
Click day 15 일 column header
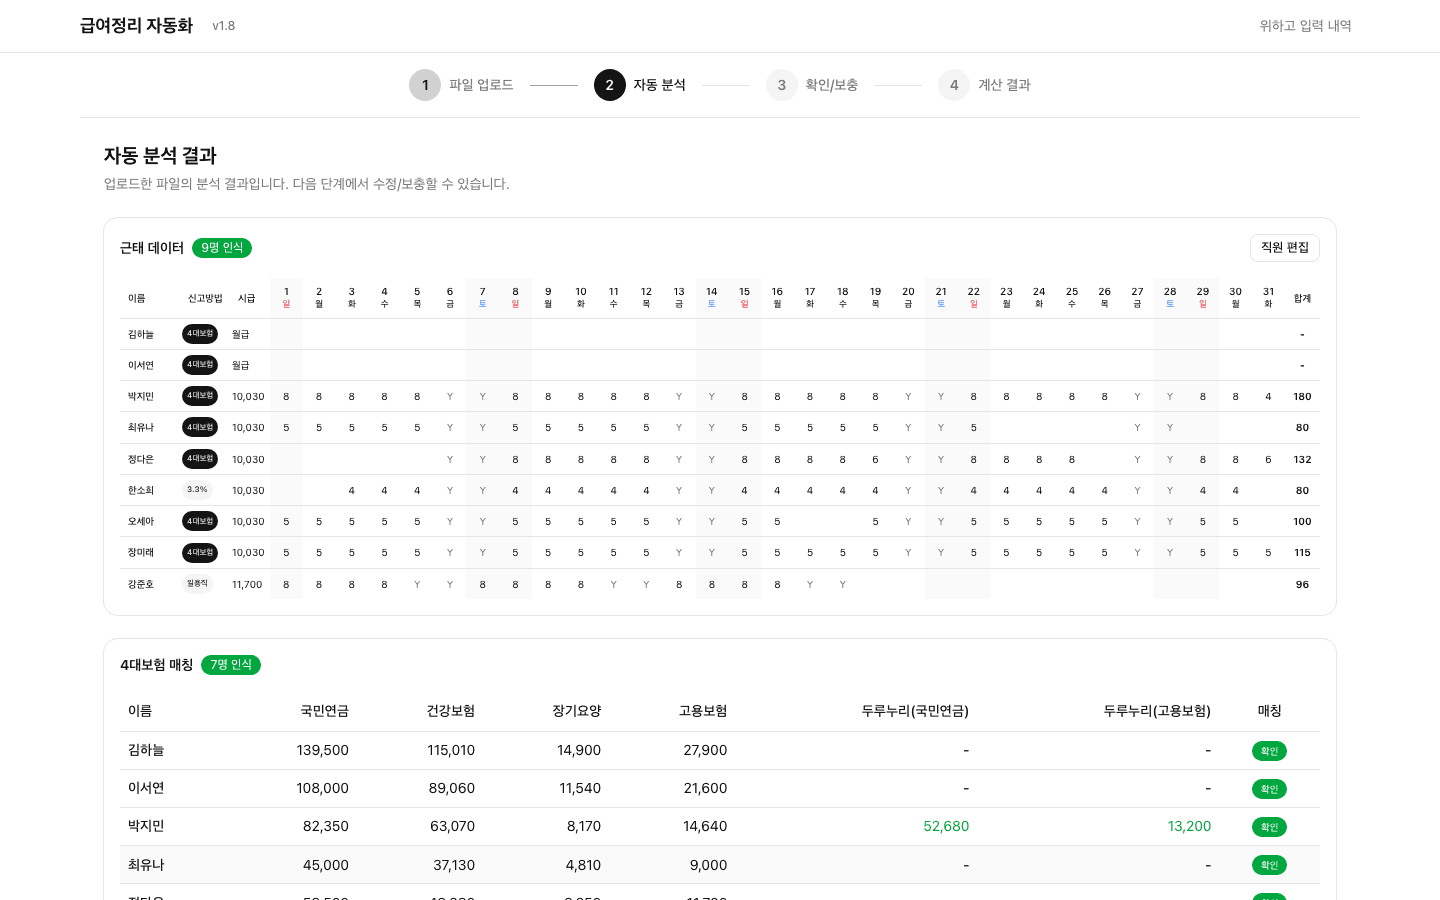(744, 297)
